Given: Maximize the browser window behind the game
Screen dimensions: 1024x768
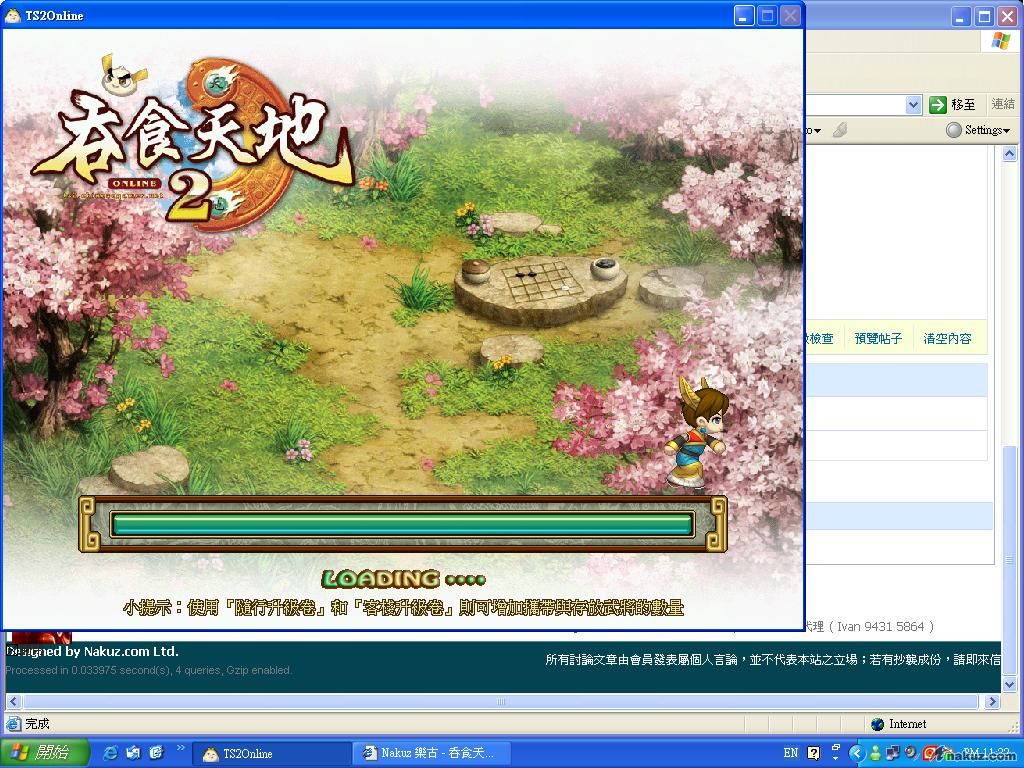Looking at the screenshot, I should [x=984, y=16].
